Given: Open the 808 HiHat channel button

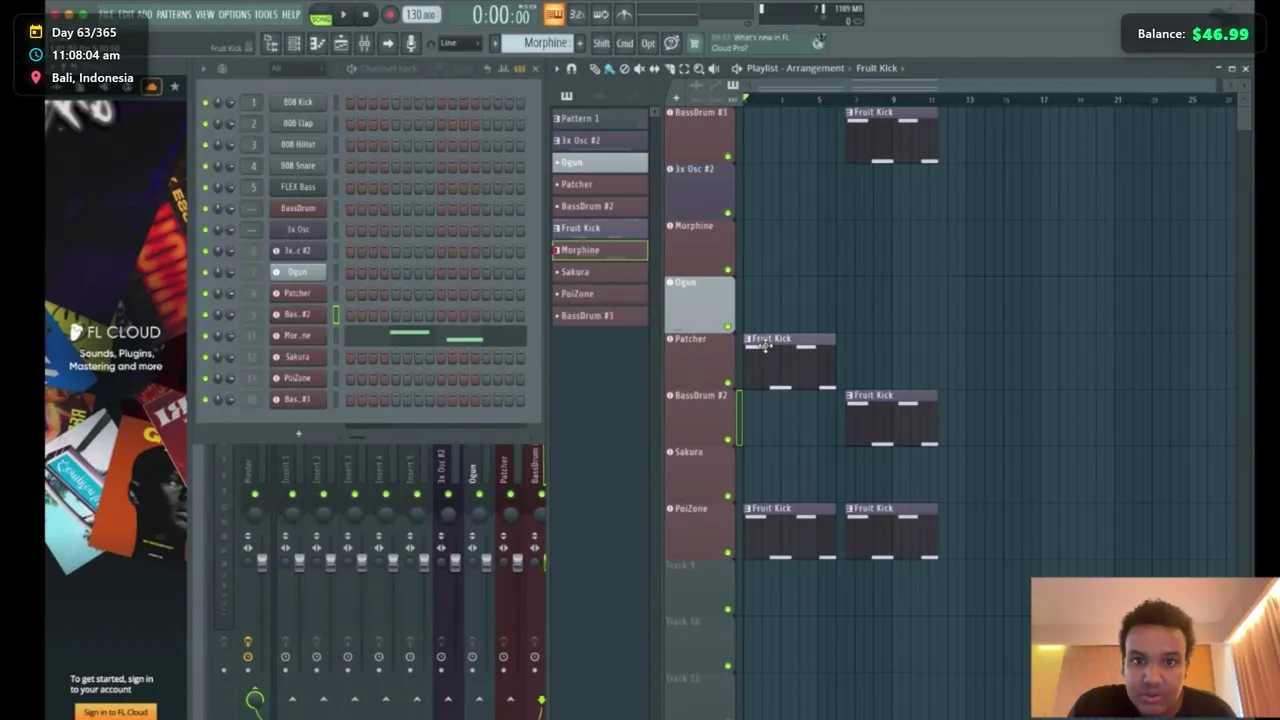Looking at the screenshot, I should pyautogui.click(x=298, y=144).
